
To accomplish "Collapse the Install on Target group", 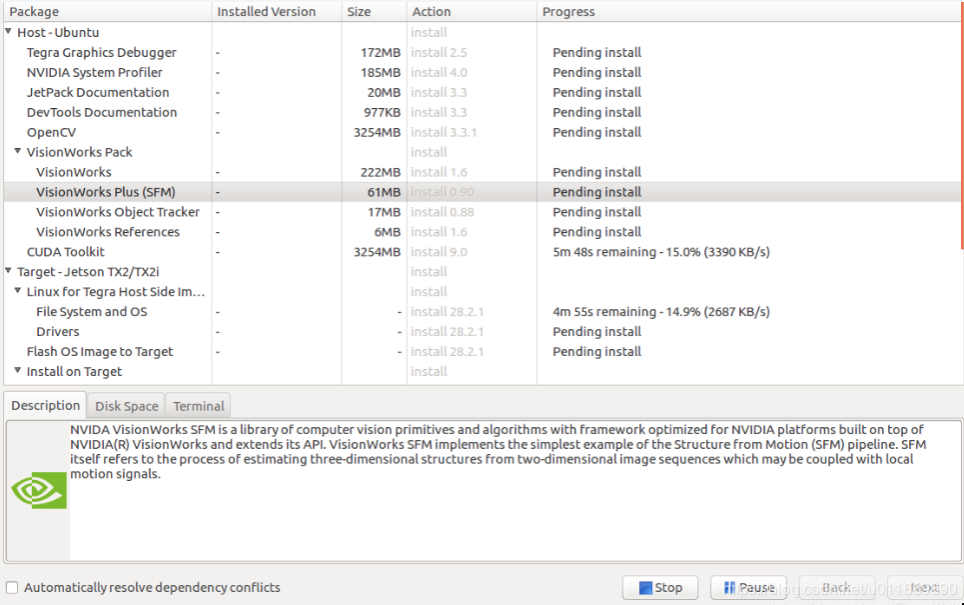I will (x=18, y=370).
